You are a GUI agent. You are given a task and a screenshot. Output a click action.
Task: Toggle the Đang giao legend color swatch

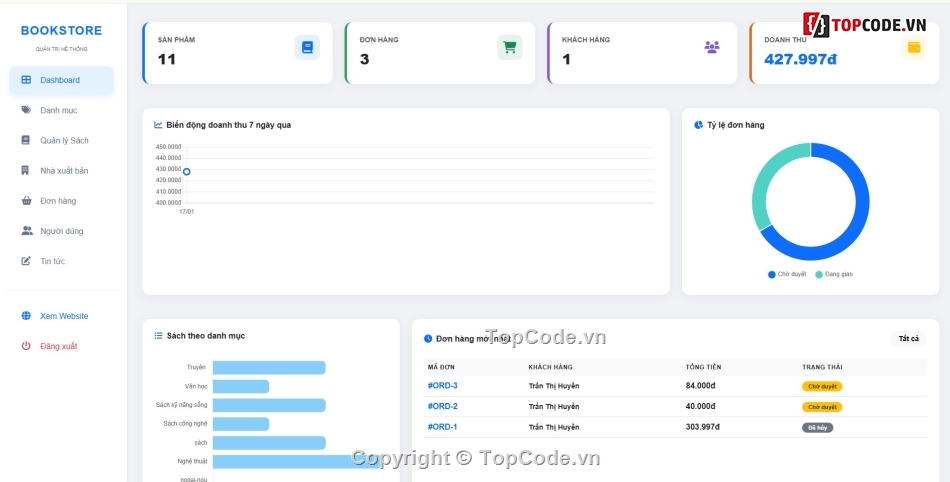(819, 274)
